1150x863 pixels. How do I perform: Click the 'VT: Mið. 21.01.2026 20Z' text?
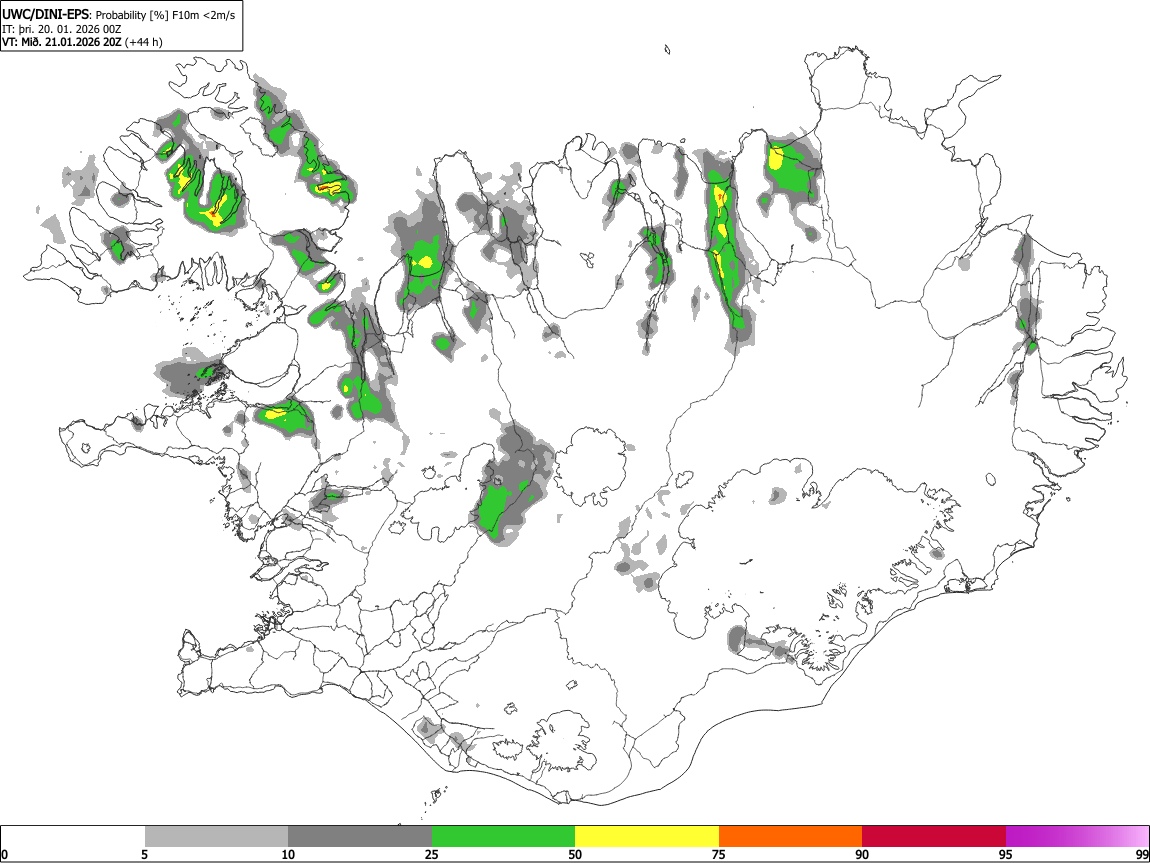(62, 42)
